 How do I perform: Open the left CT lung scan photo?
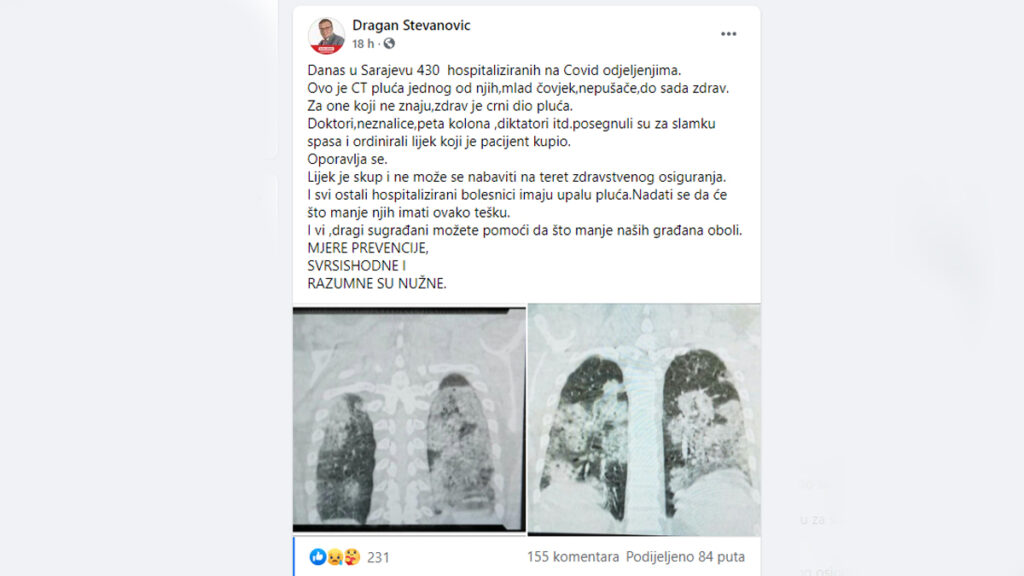point(409,420)
